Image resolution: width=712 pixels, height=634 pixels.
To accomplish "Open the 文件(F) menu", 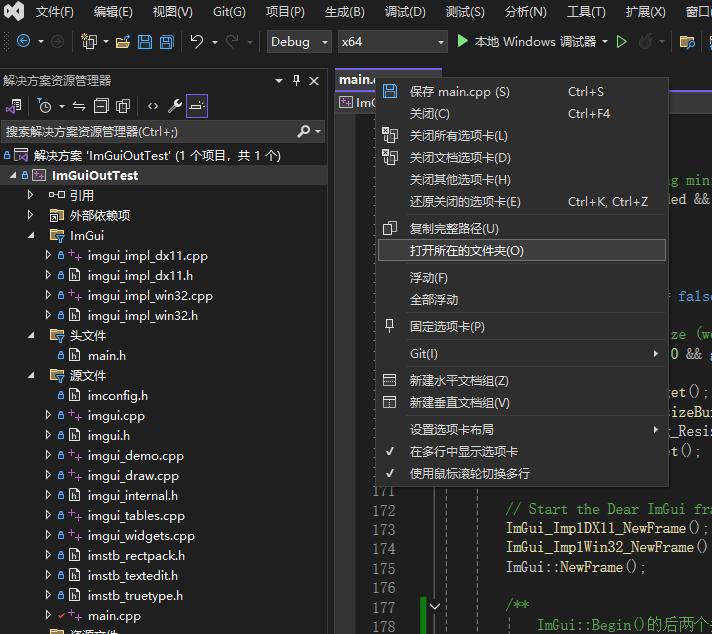I will tap(54, 12).
